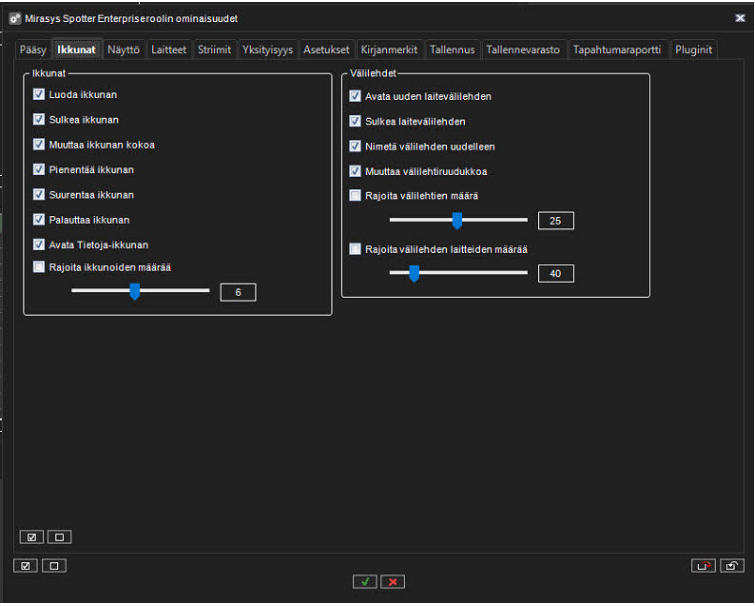Viewport: 755px width, 606px height.
Task: Go to the Pluginit tab
Action: (x=693, y=49)
